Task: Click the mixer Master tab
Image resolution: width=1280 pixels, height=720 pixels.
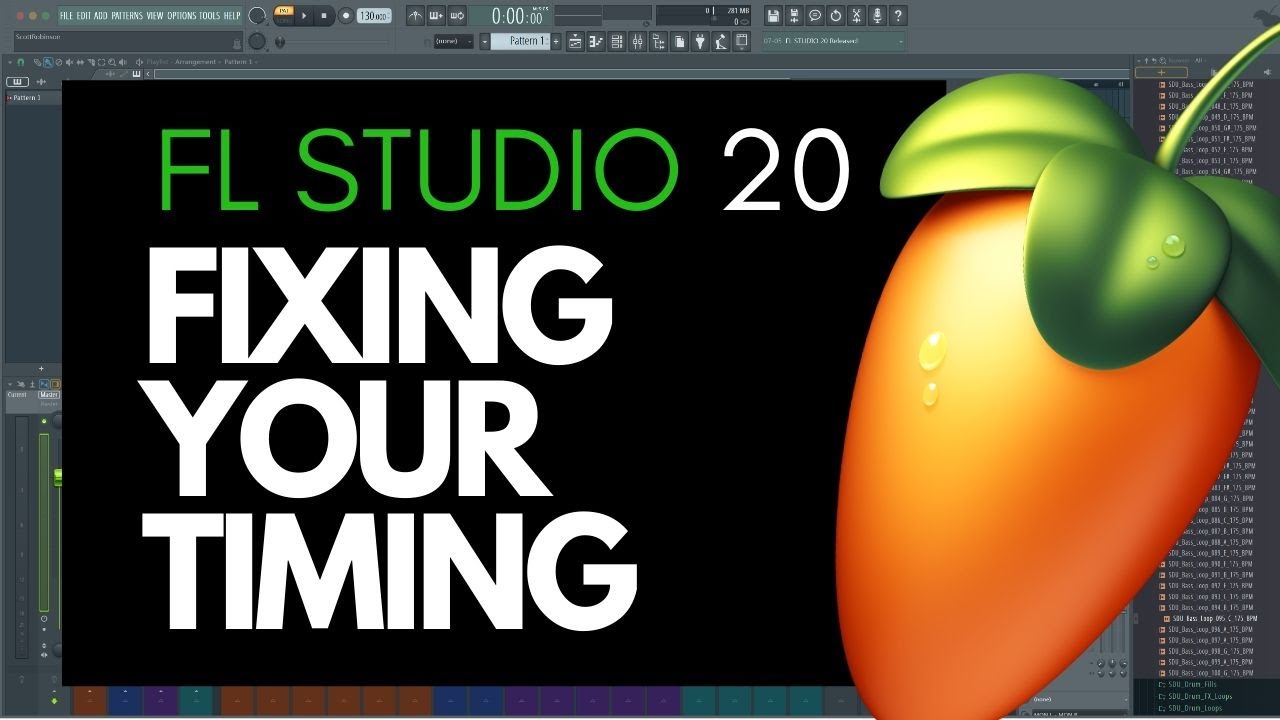Action: tap(48, 395)
